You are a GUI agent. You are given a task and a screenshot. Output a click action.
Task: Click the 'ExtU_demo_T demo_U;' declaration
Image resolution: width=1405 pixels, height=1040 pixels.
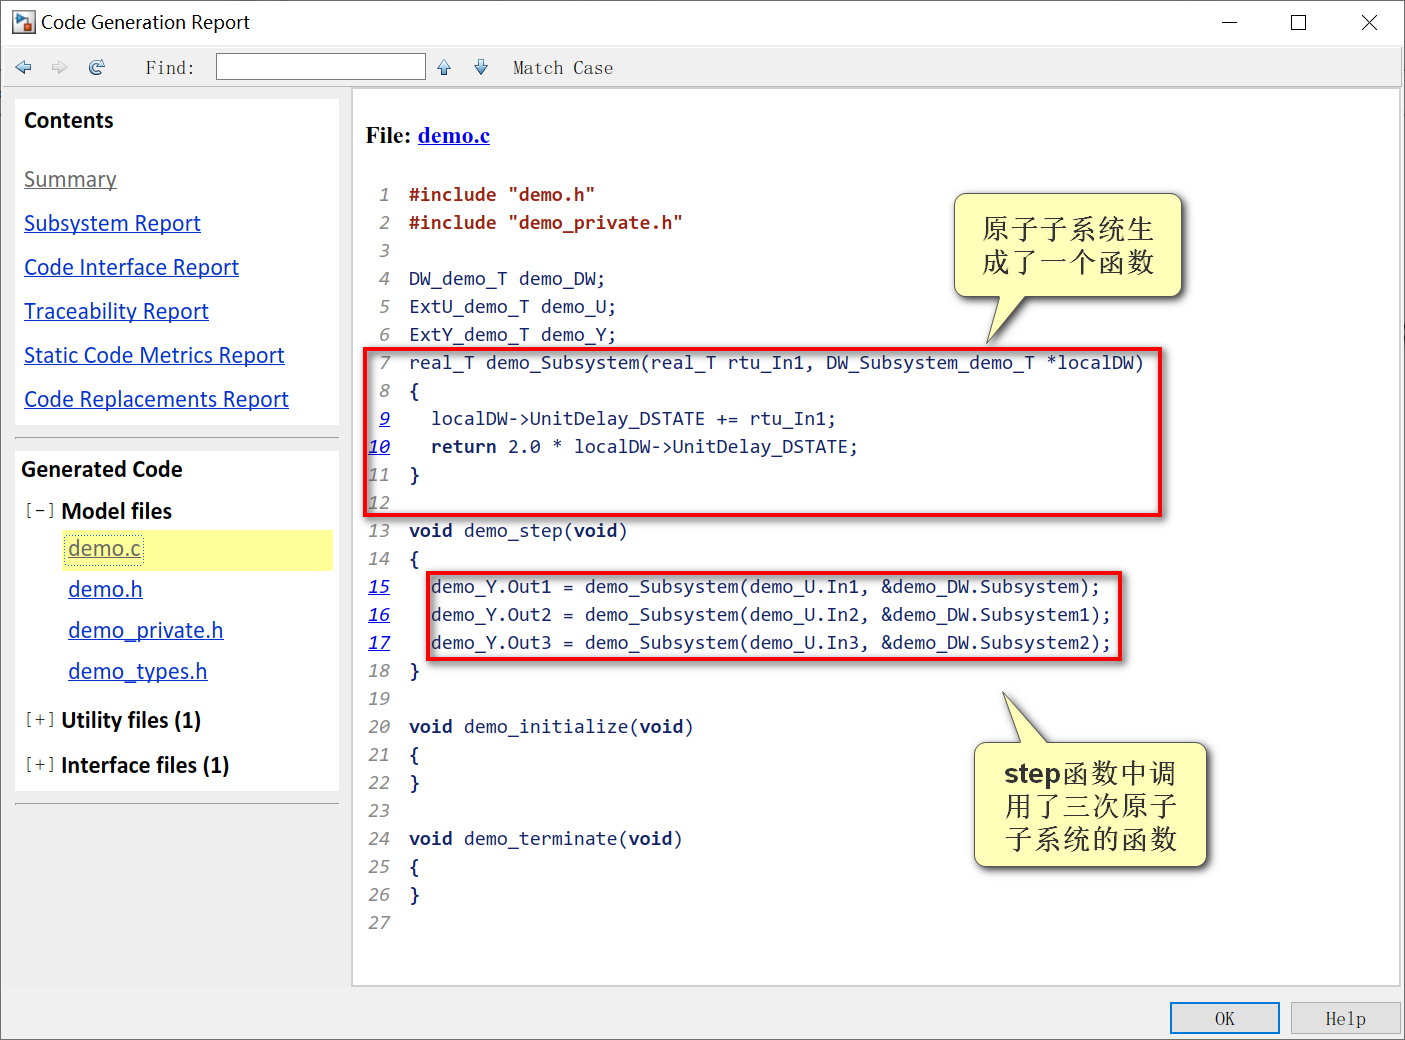point(512,307)
